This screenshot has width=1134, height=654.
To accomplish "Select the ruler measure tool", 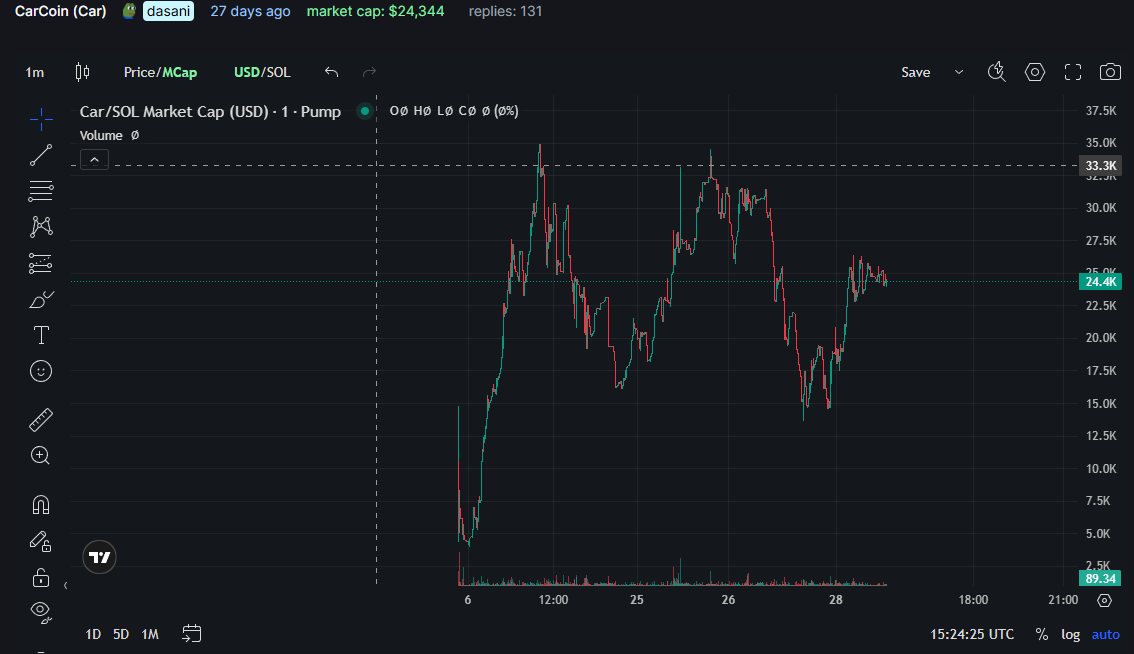I will (x=41, y=420).
